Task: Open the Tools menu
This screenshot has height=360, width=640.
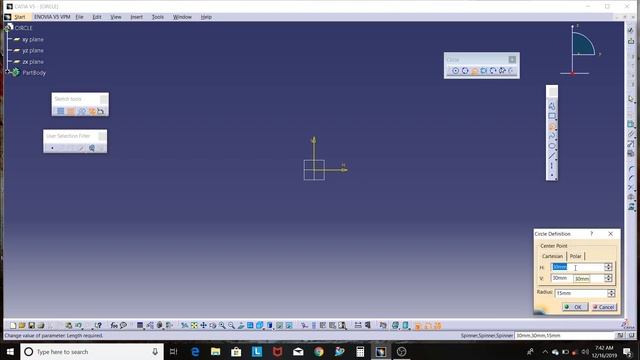Action: tap(158, 17)
